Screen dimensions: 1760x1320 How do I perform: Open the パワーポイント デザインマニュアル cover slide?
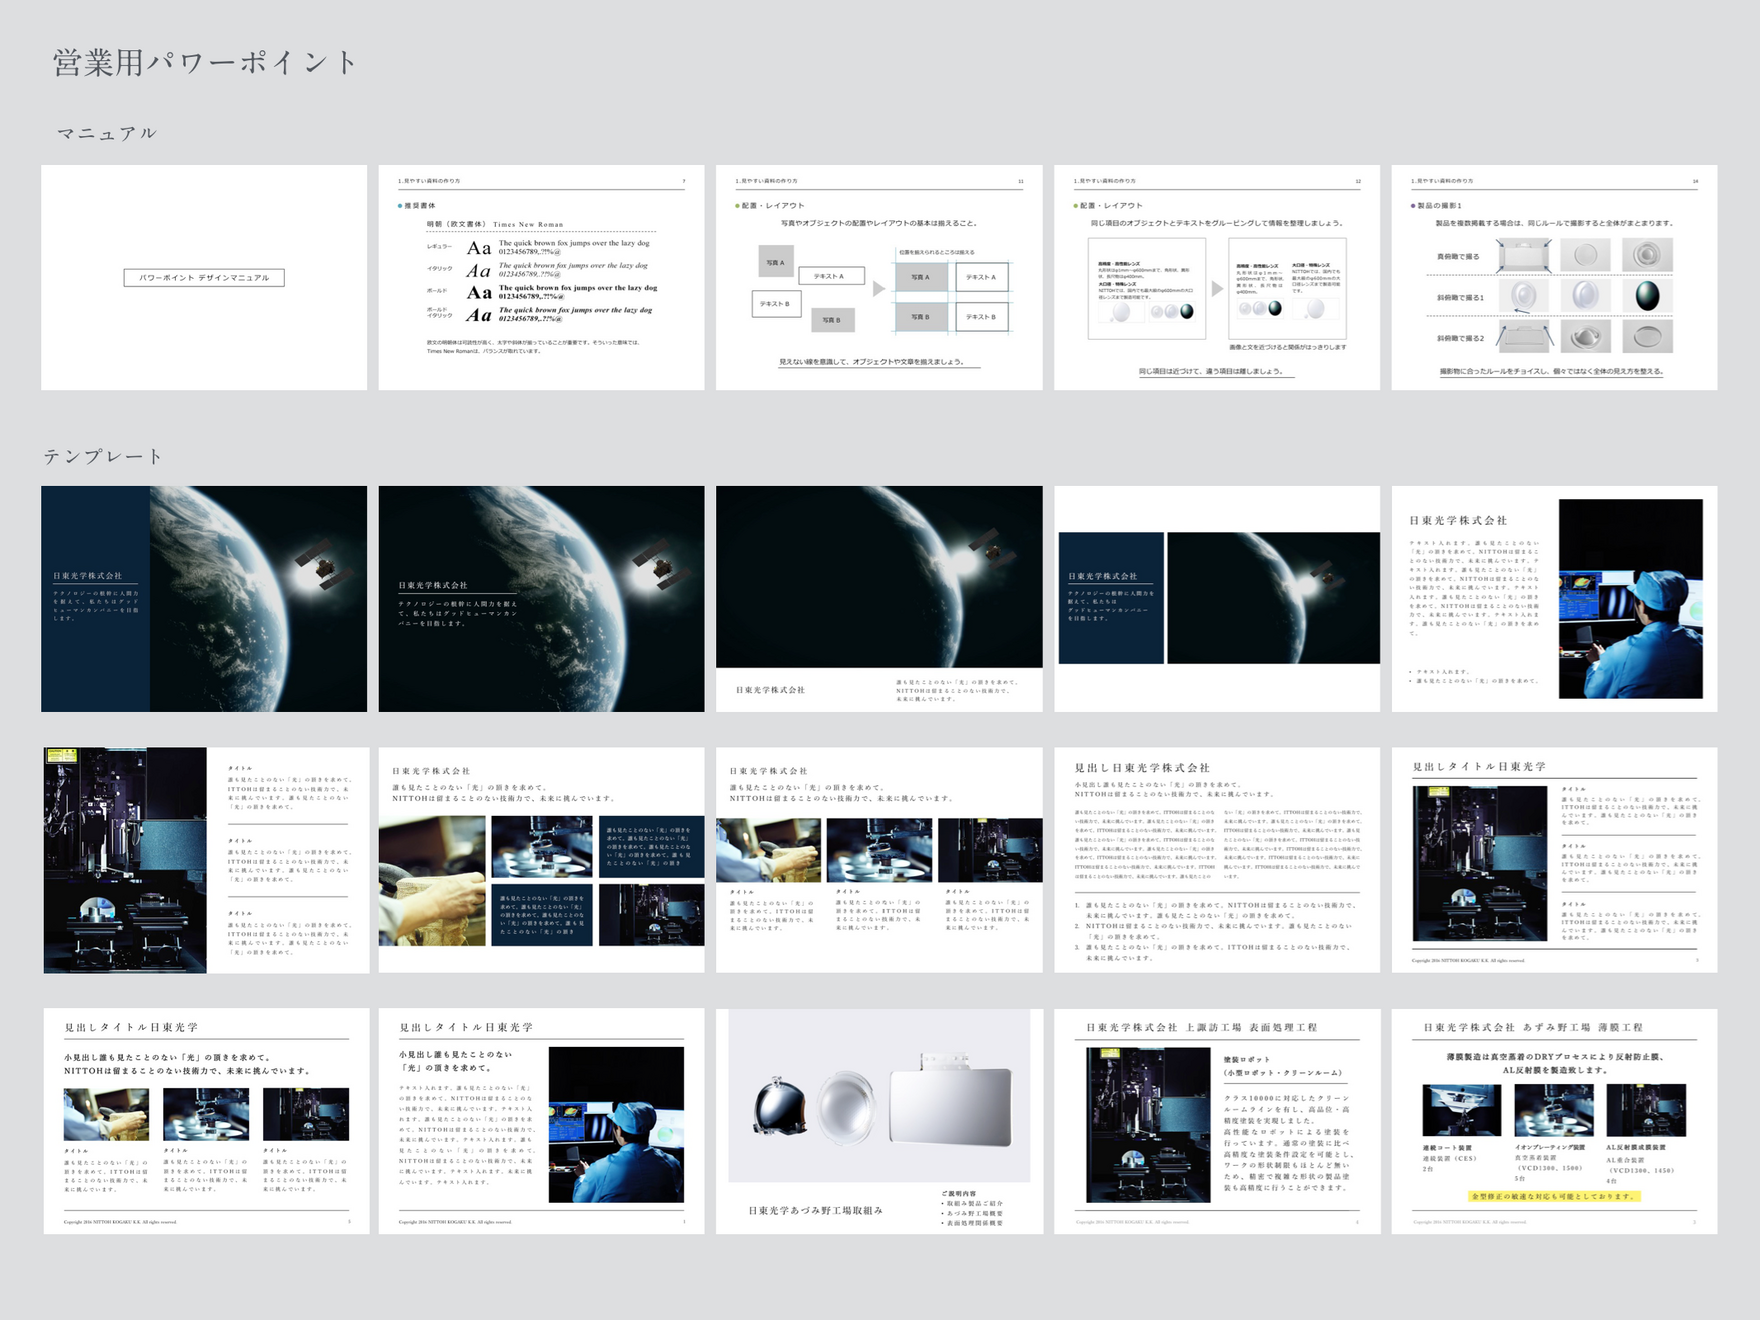(204, 278)
